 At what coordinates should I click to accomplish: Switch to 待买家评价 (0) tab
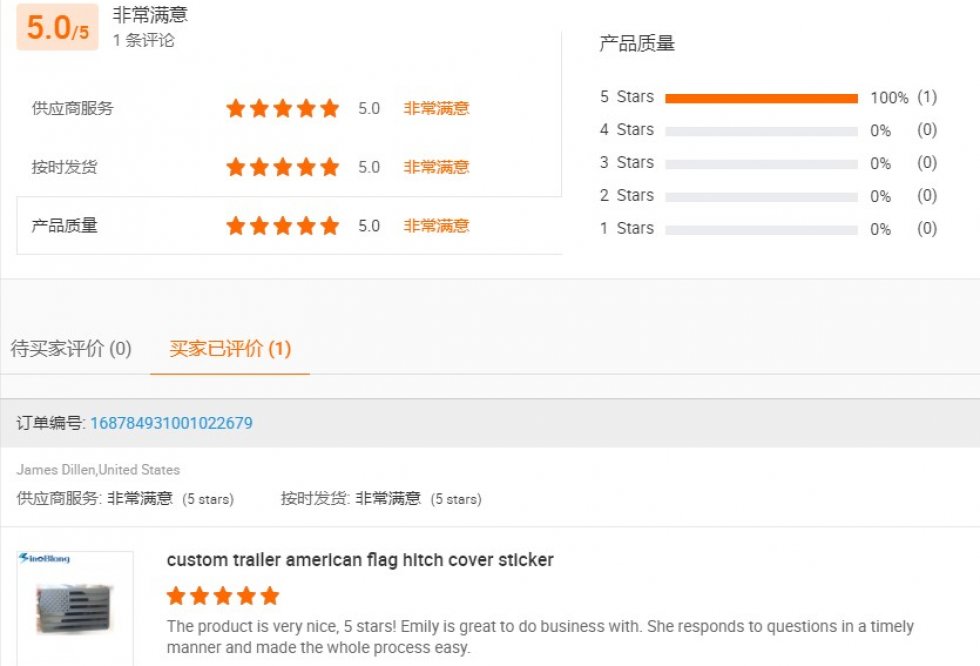click(x=71, y=349)
